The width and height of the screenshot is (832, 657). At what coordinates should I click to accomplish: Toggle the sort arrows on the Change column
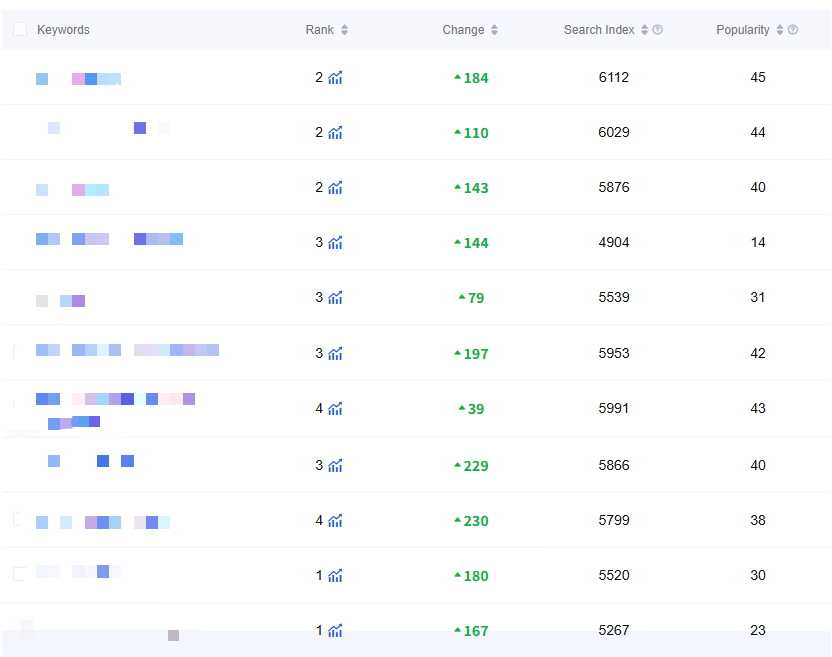pyautogui.click(x=494, y=30)
